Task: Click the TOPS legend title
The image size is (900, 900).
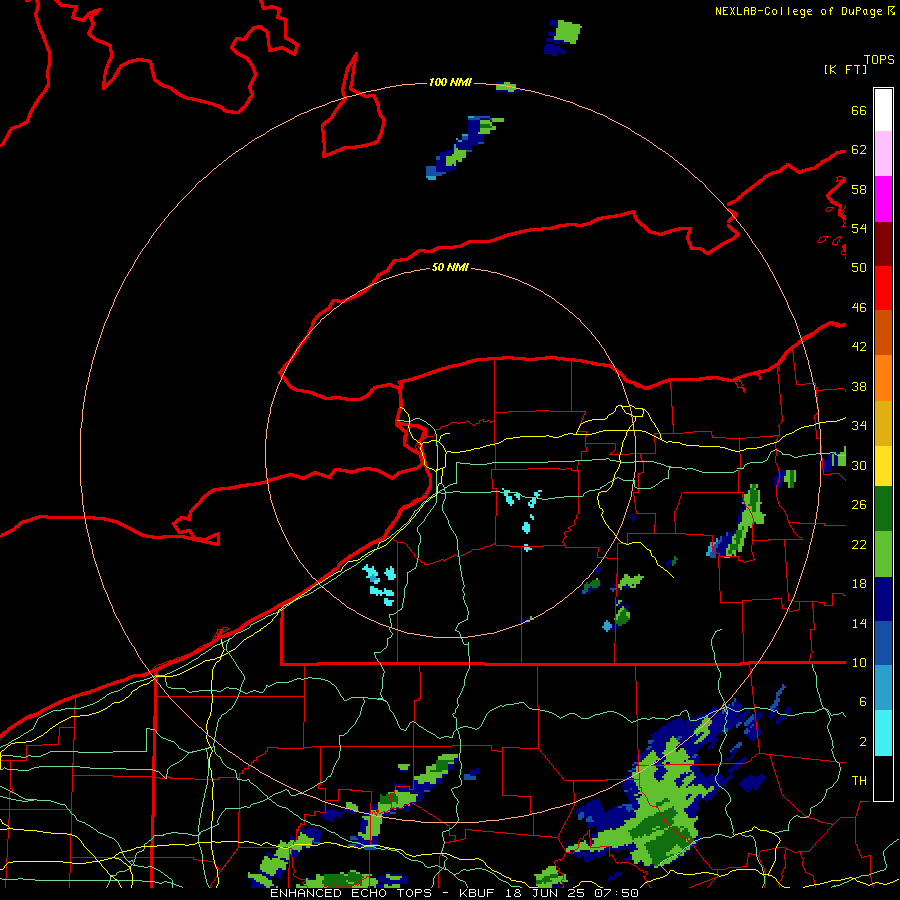Action: pyautogui.click(x=879, y=60)
